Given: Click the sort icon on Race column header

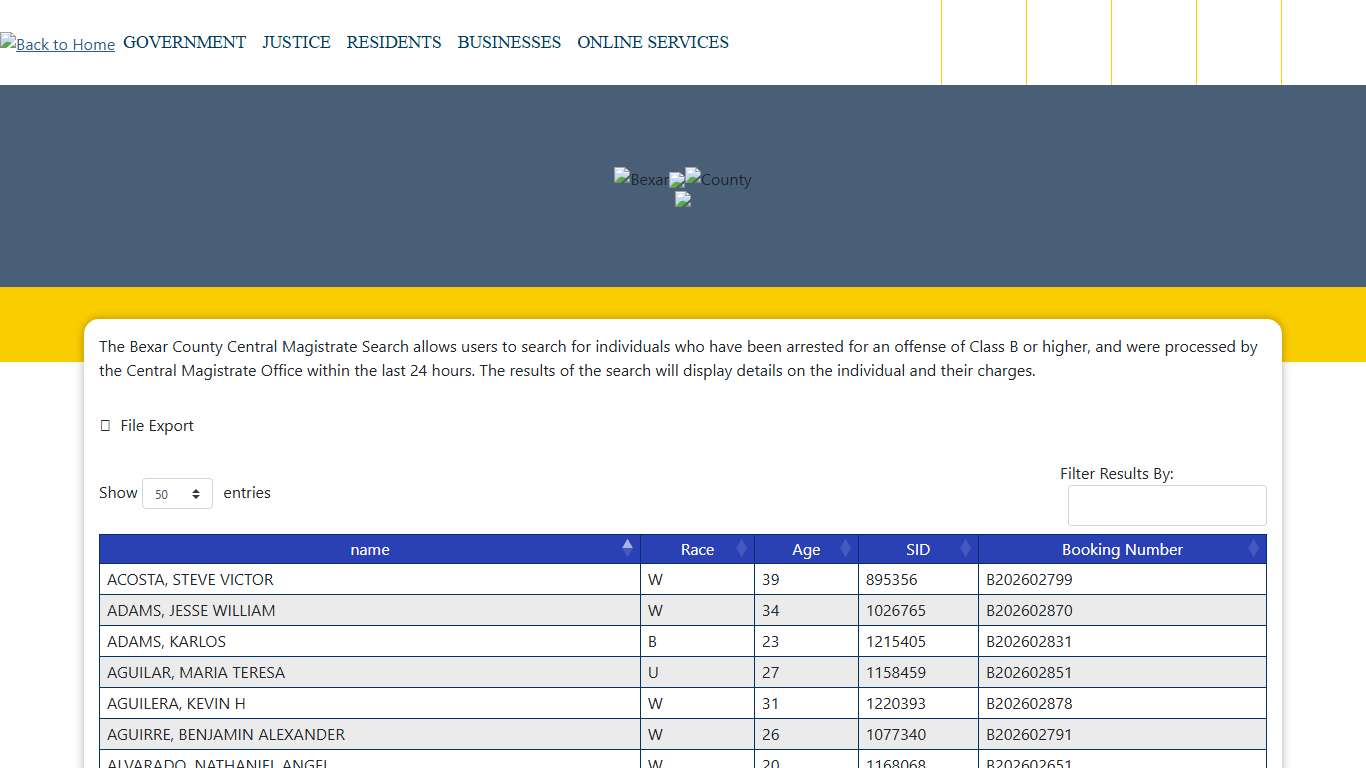Looking at the screenshot, I should [x=740, y=548].
